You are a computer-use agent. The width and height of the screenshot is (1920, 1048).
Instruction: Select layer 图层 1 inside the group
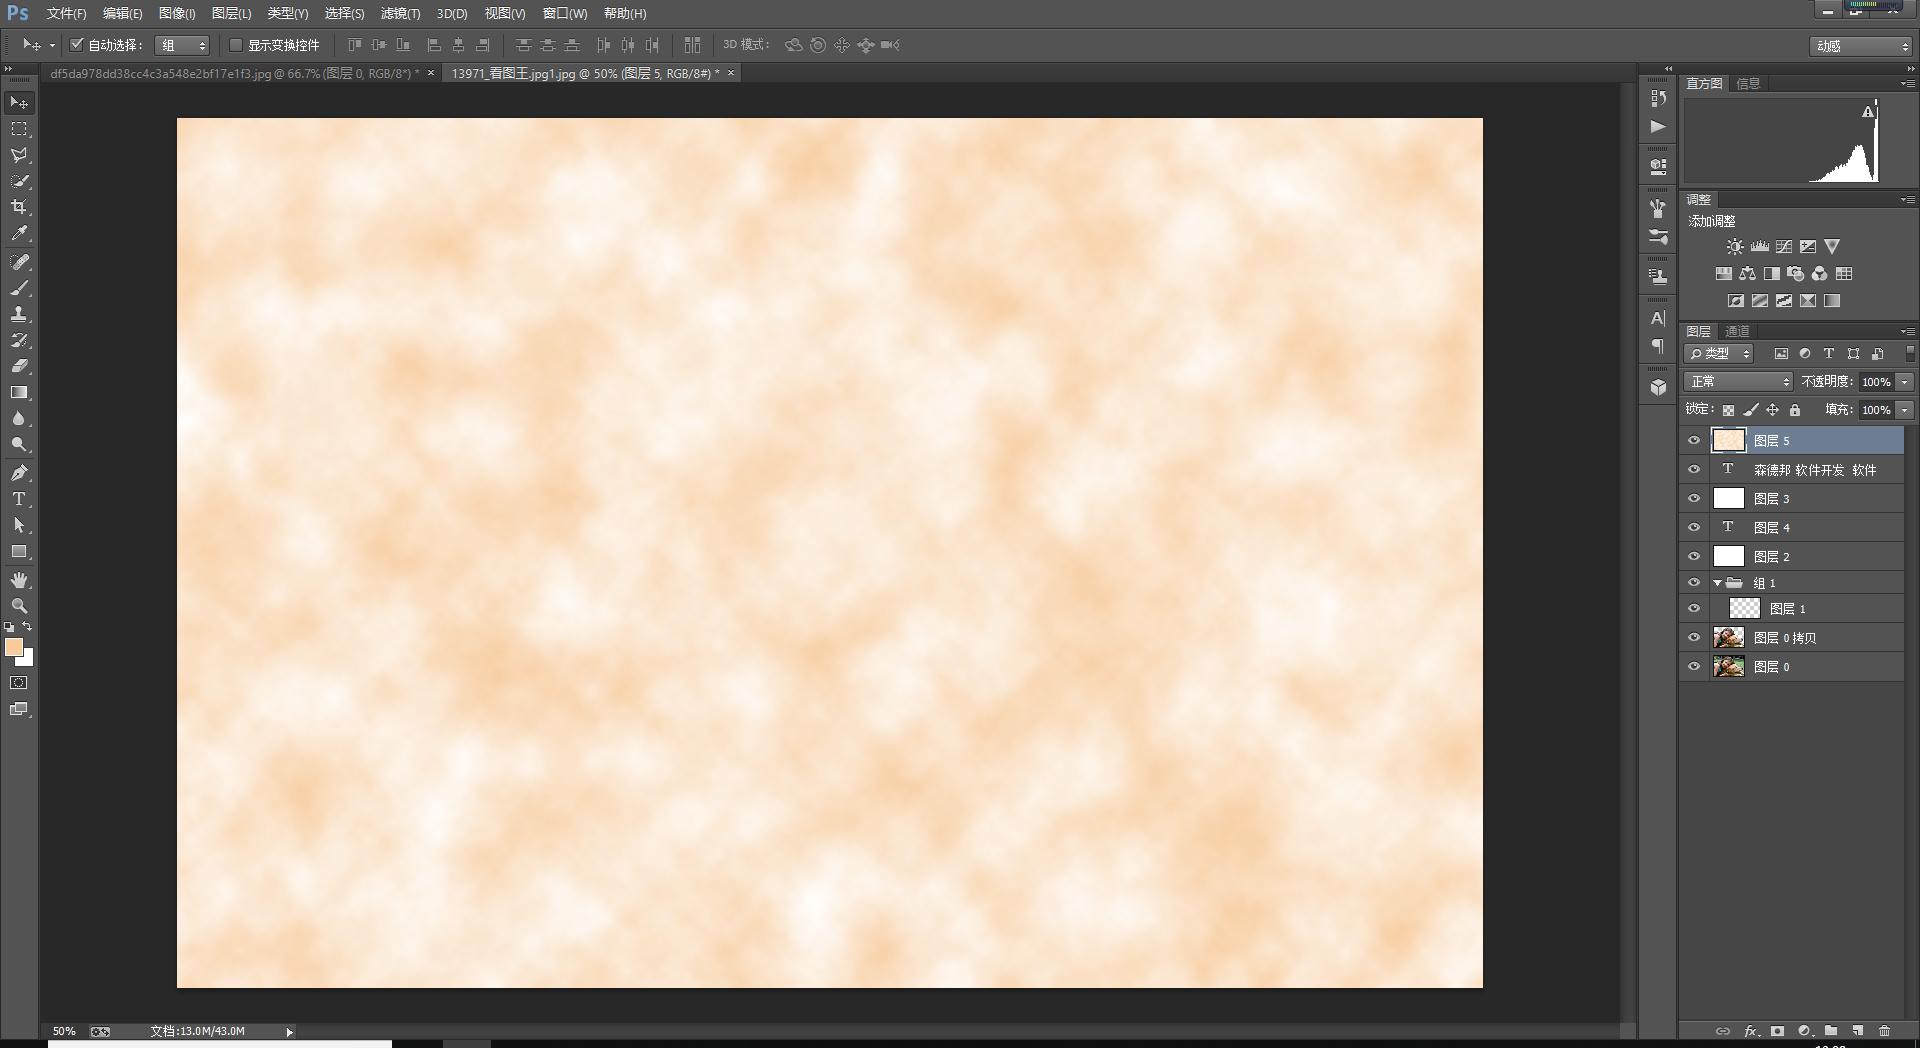click(1793, 609)
